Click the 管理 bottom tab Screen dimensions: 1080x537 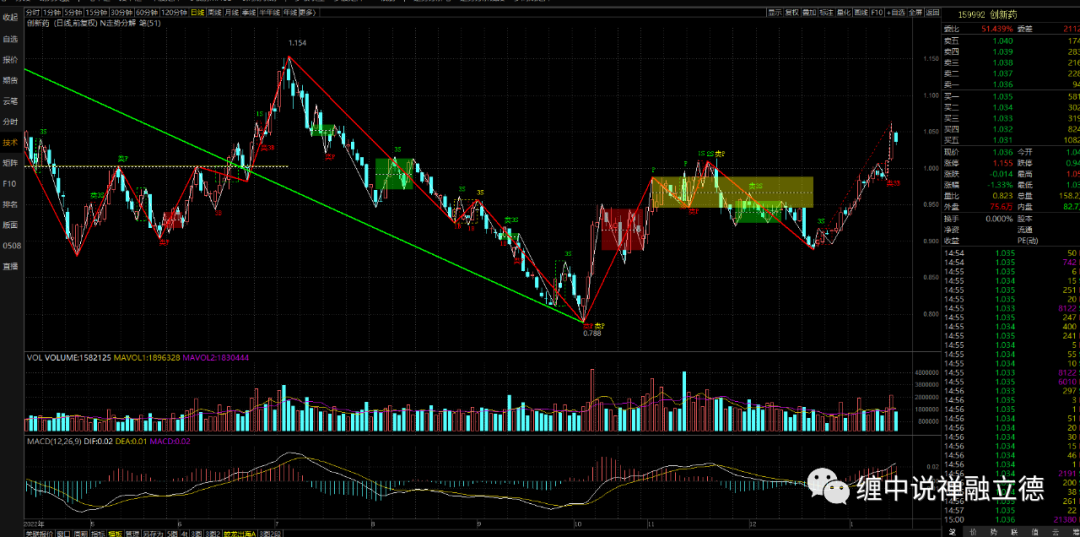132,534
